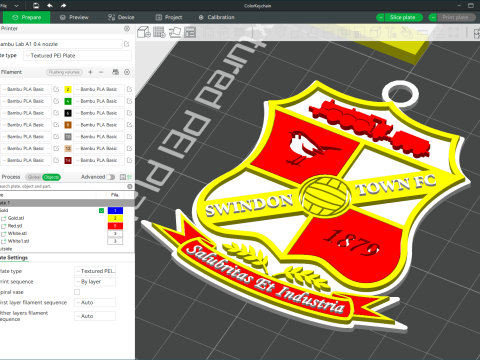
Task: Switch to the Preview tab
Action: tap(74, 17)
